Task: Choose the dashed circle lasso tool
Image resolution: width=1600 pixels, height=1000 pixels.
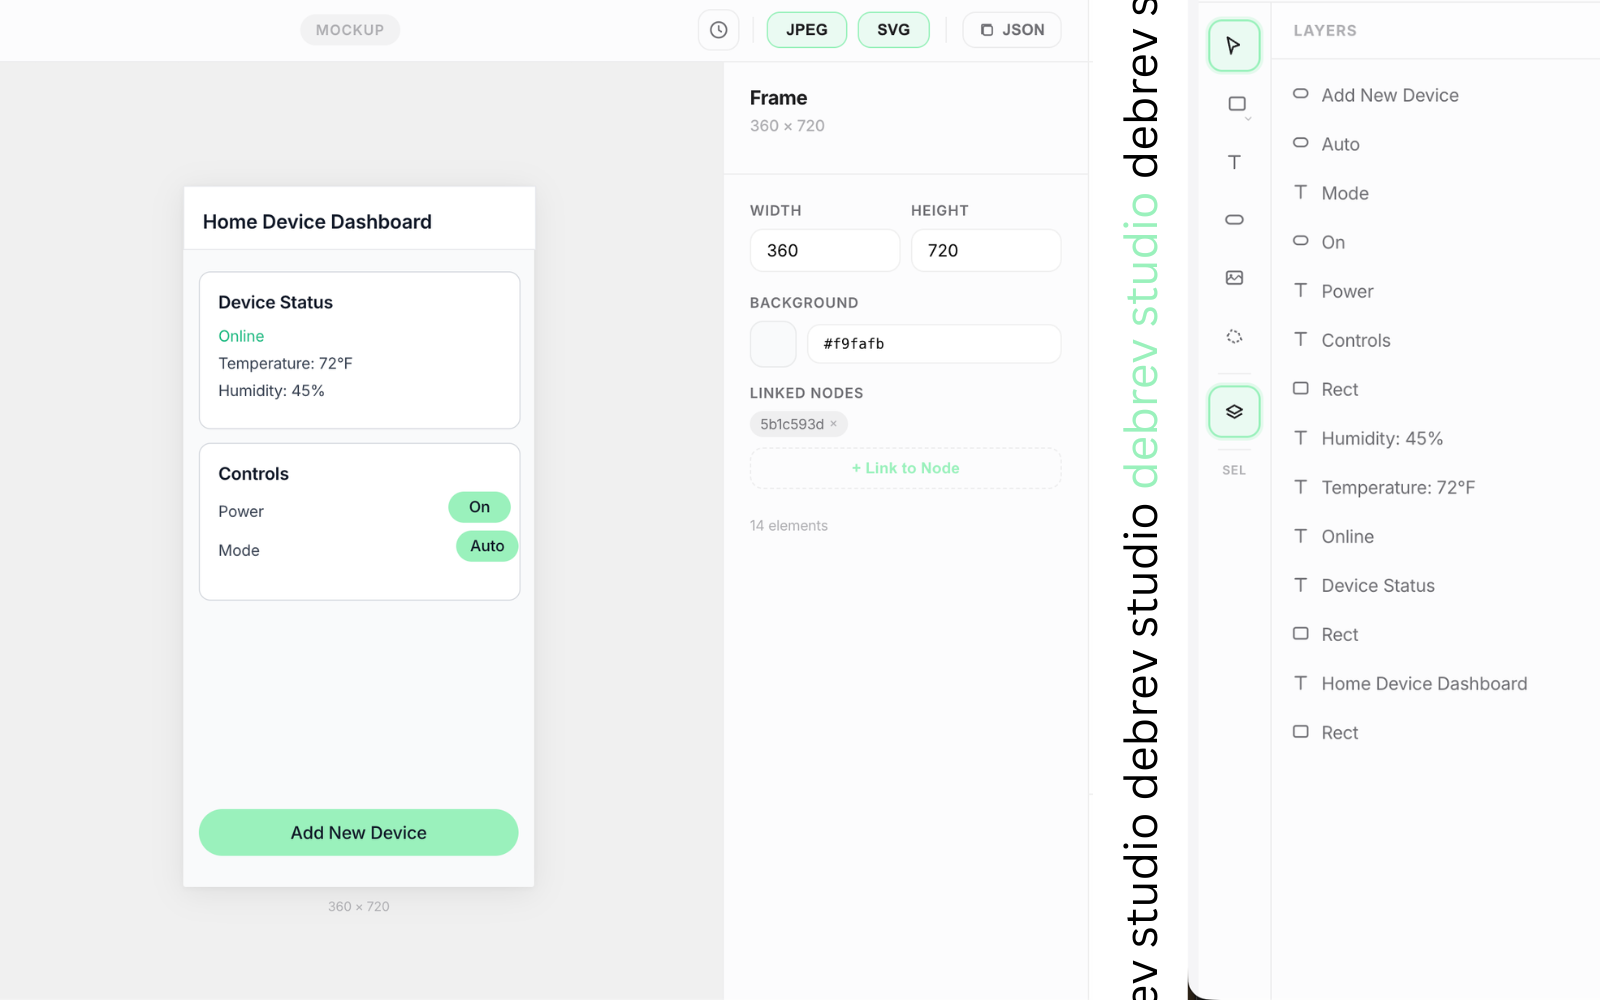Action: 1234,336
